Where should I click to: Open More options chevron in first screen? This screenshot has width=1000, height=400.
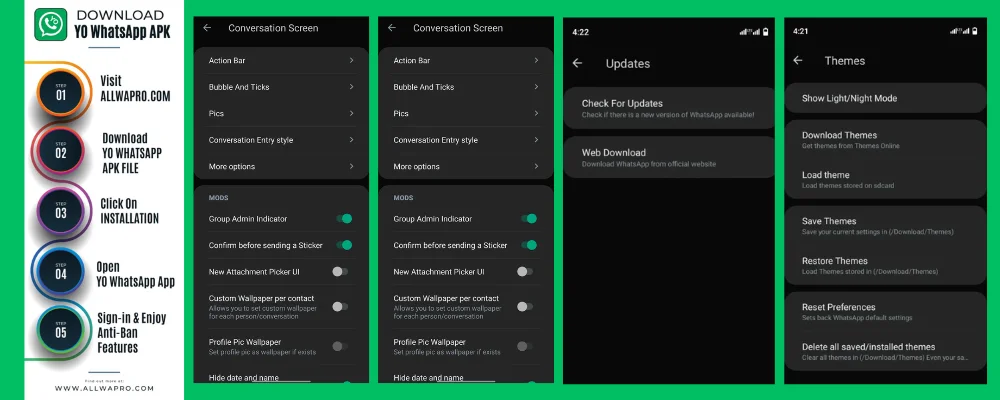pos(351,167)
